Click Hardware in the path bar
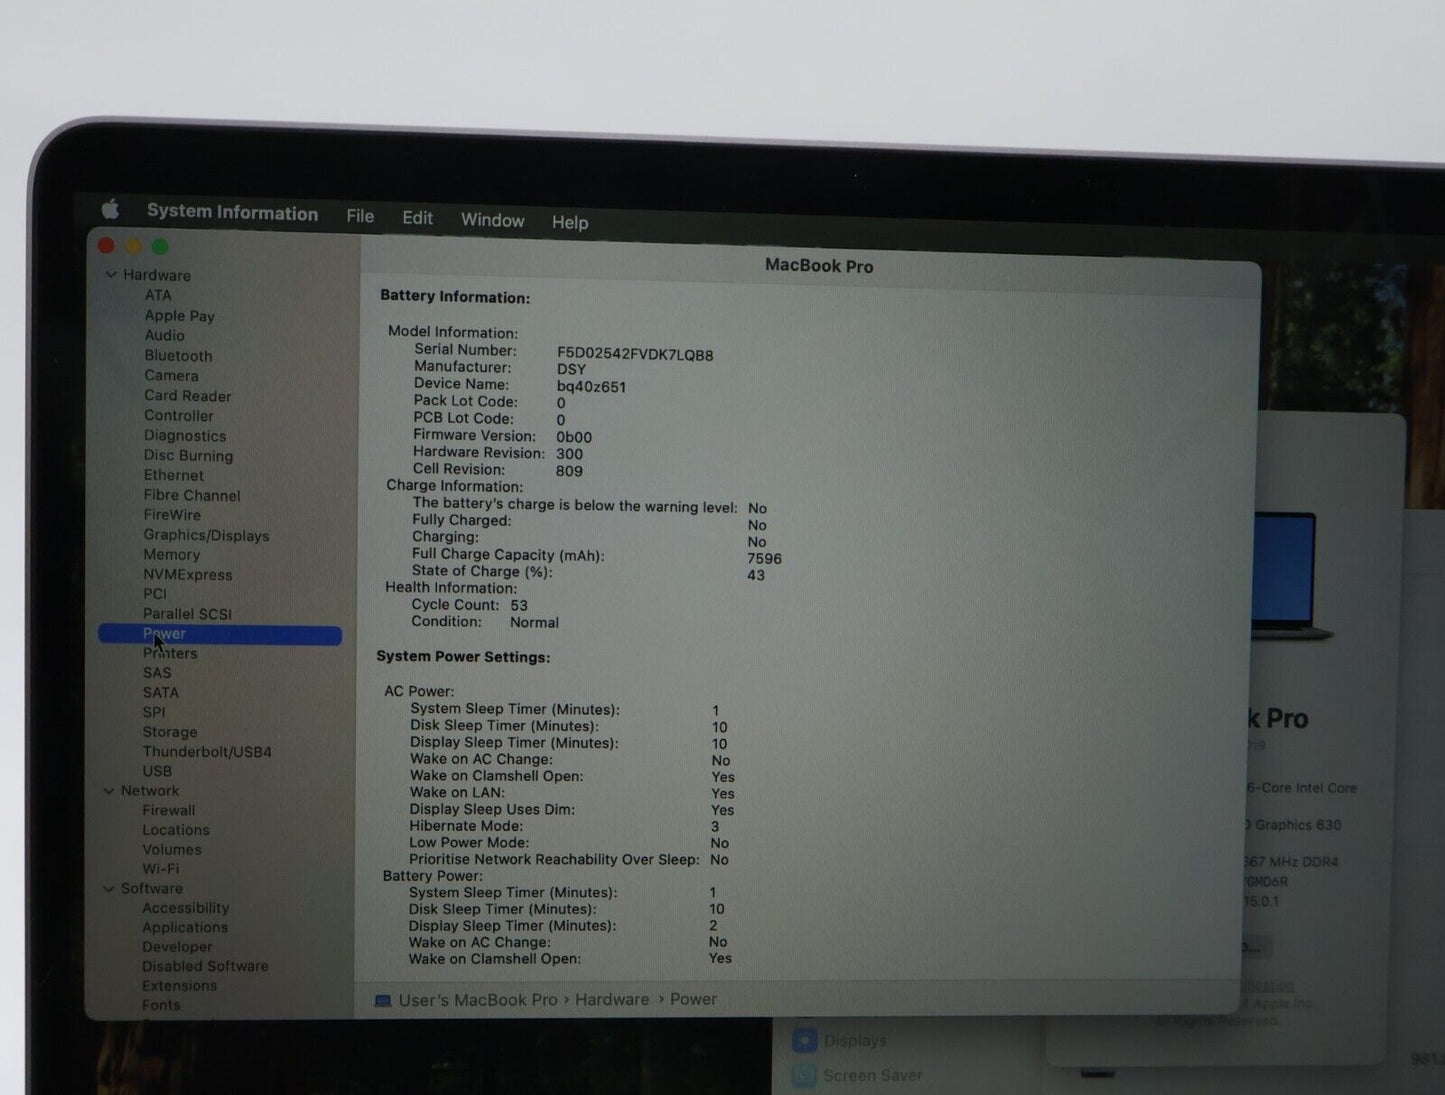1445x1095 pixels. 612,1000
